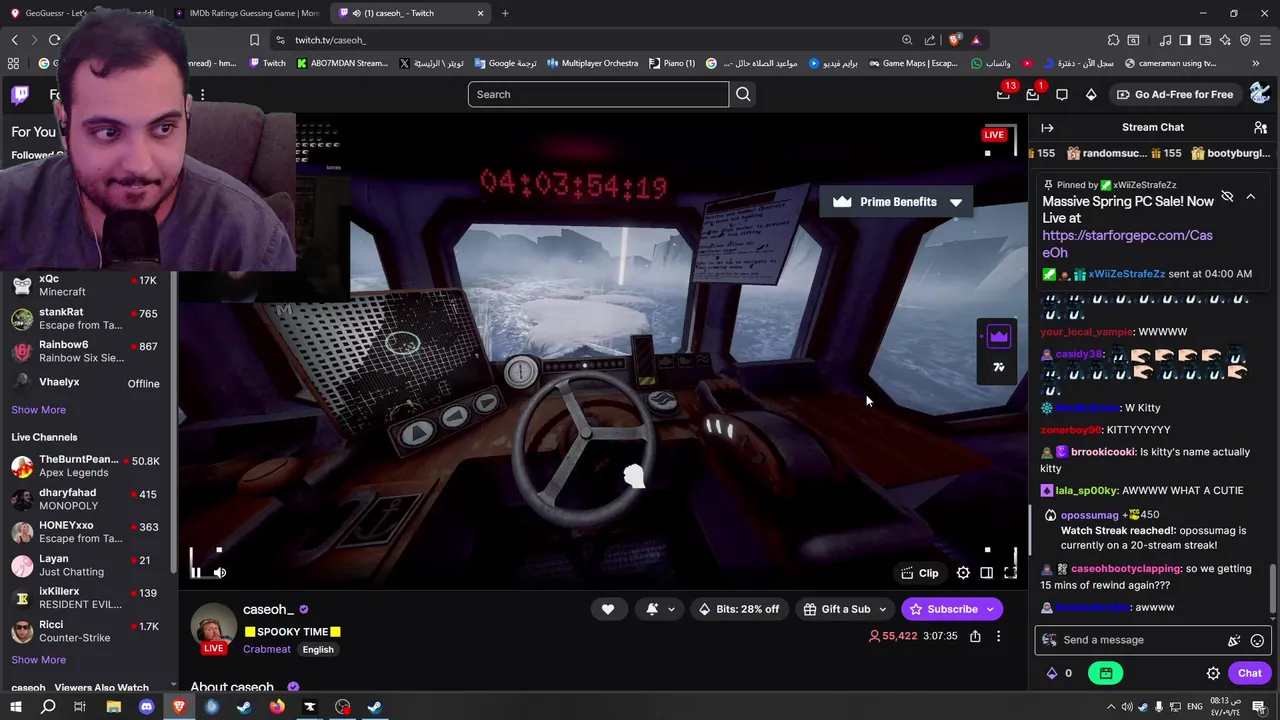Open chat settings gear icon
Screen dimensions: 1280x720
pyautogui.click(x=1213, y=674)
